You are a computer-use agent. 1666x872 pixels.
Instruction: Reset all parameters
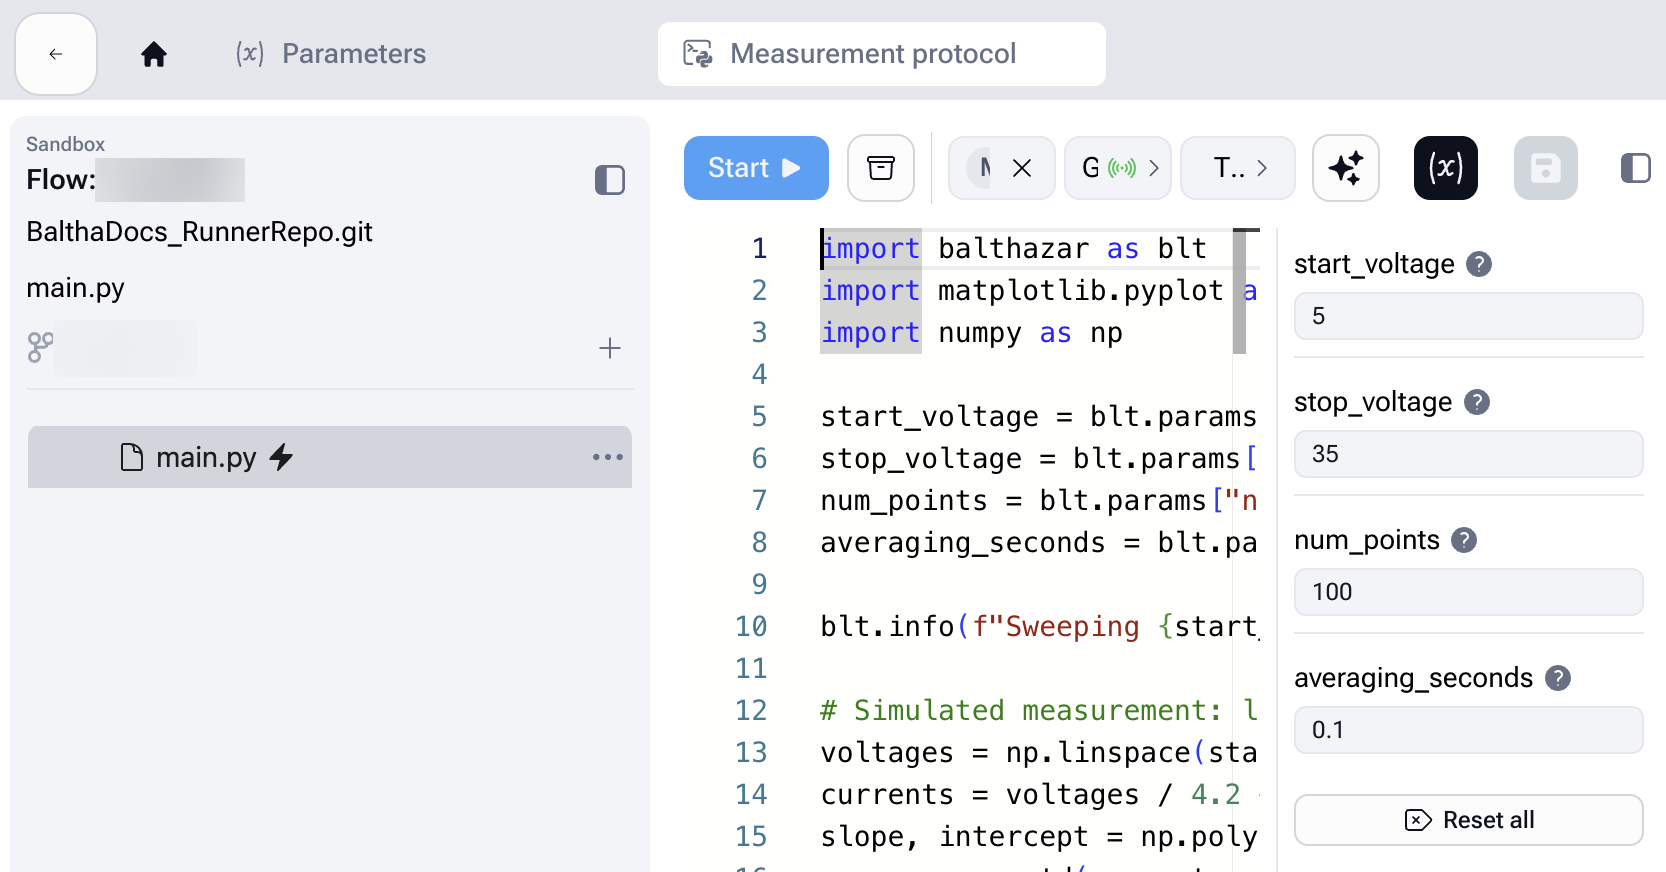click(1469, 820)
